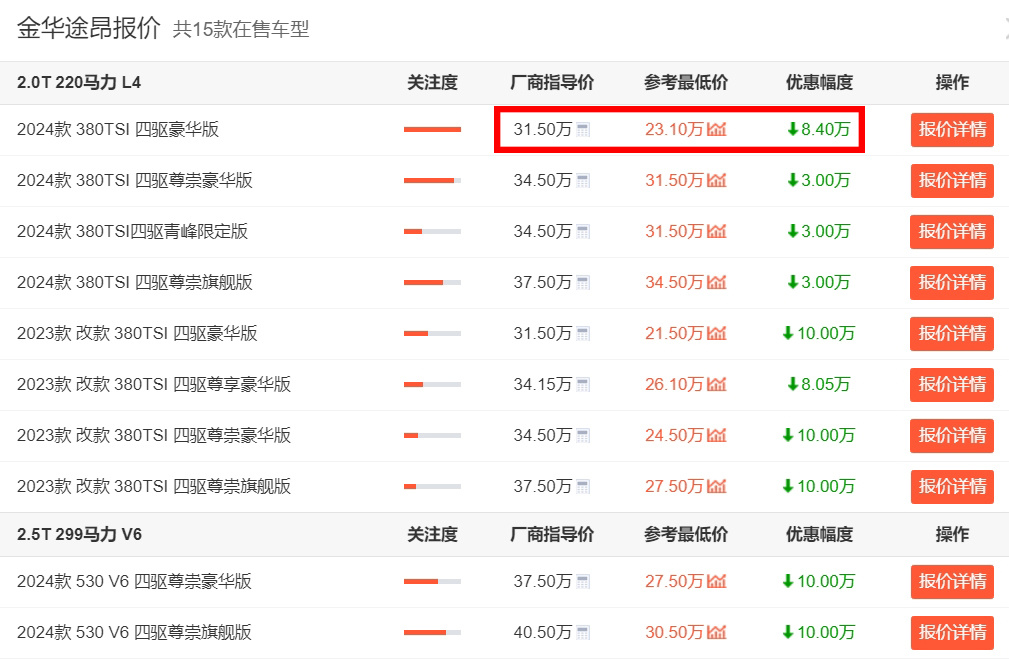Open 2024款 380TSI 四驱豪华版 model link
Viewport: 1009px width, 660px height.
[118, 129]
